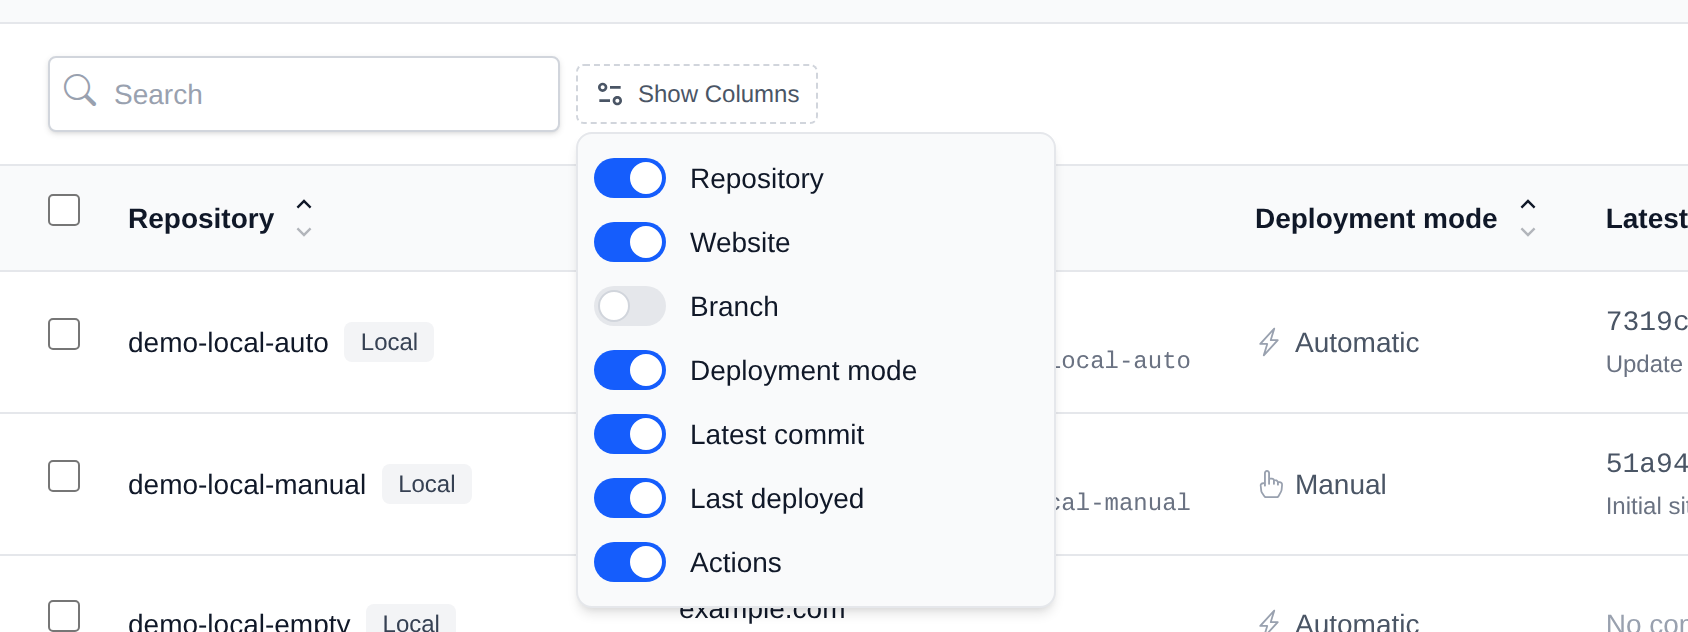Screen dimensions: 1688x632
Task: Open the demo-local-empty repository name
Action: click(x=239, y=621)
